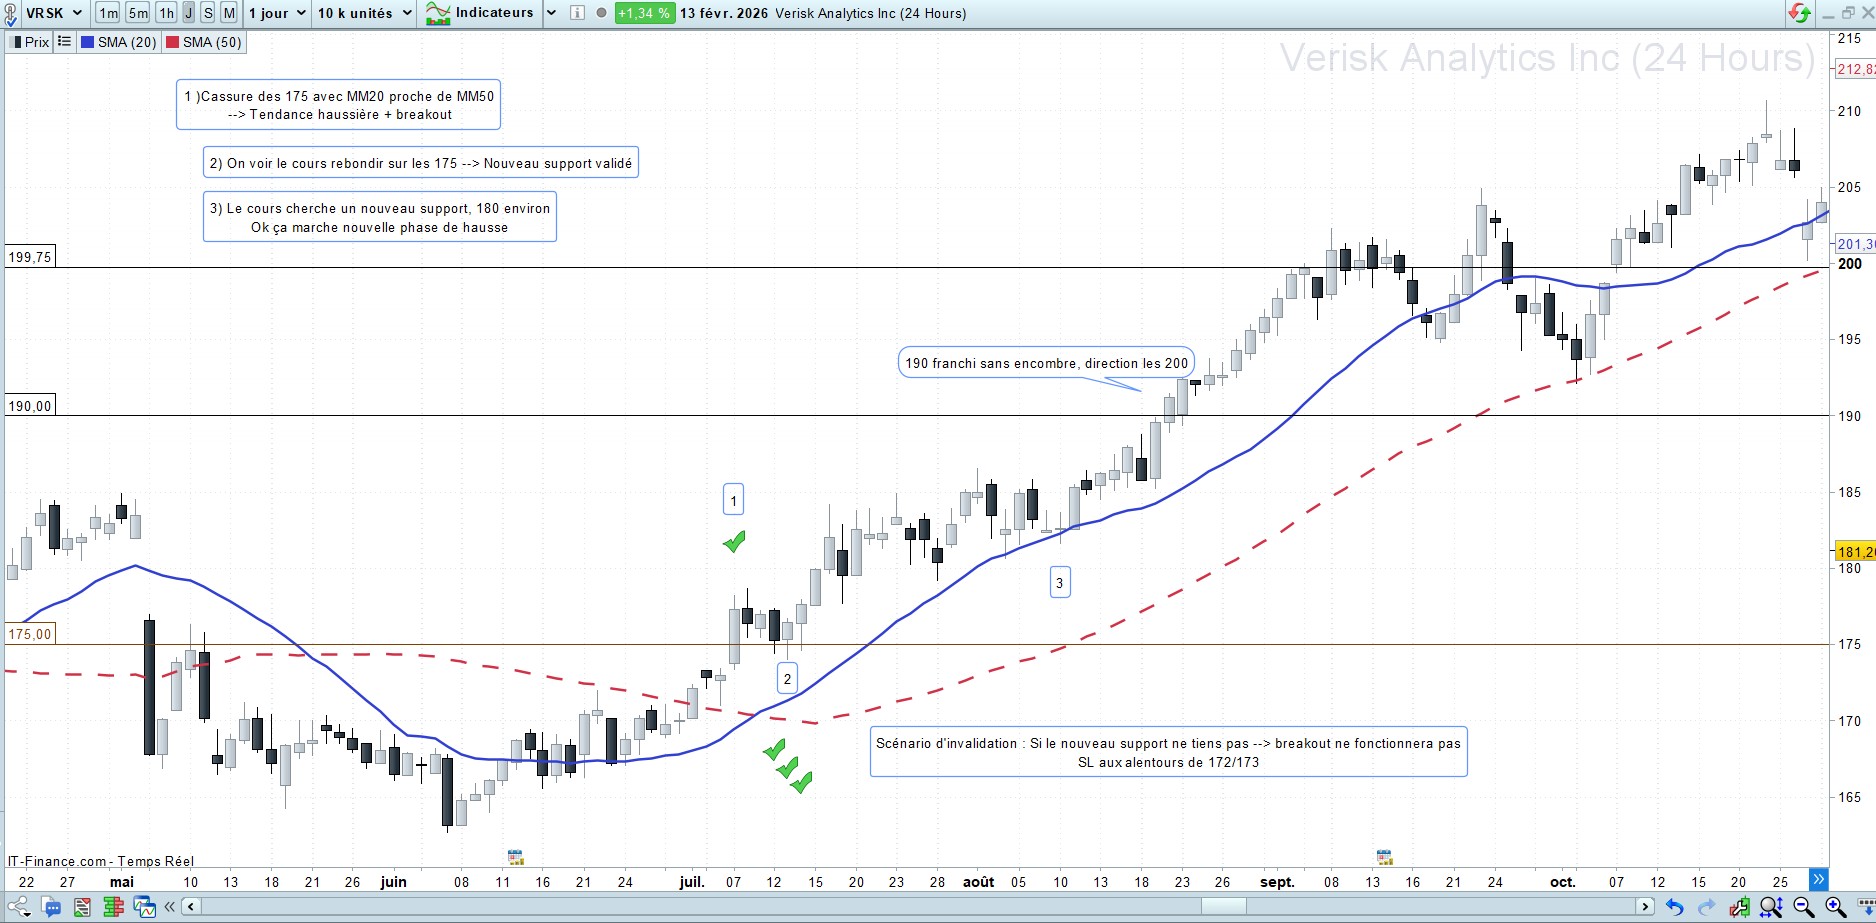The height and width of the screenshot is (923, 1876).
Task: Select the monthly M timeframe
Action: click(x=229, y=13)
